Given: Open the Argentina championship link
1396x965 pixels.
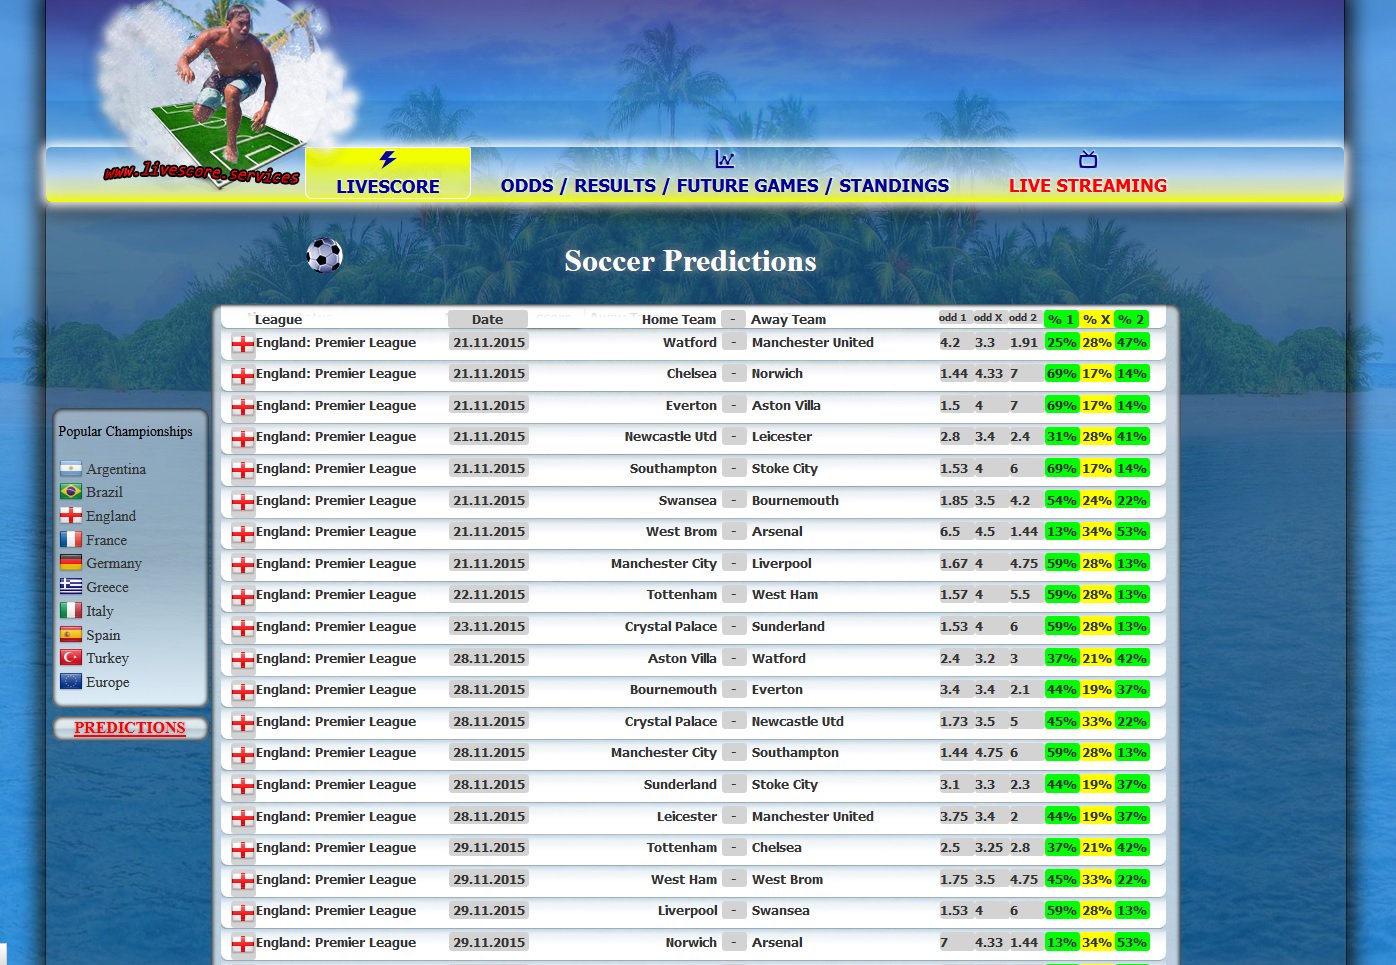Looking at the screenshot, I should 116,469.
